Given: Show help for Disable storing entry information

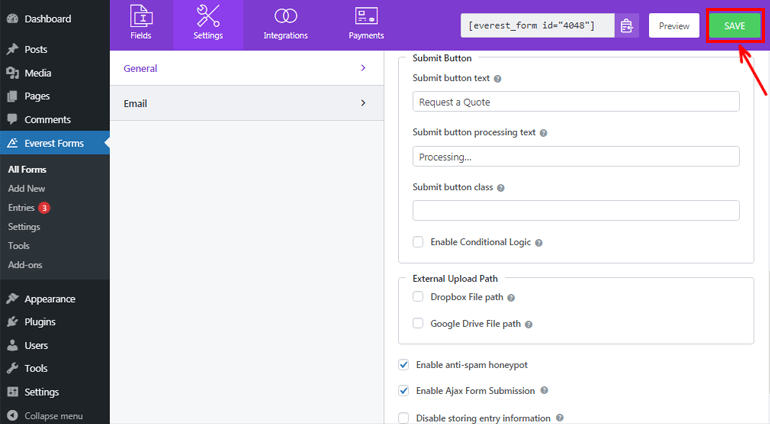Looking at the screenshot, I should pos(559,418).
